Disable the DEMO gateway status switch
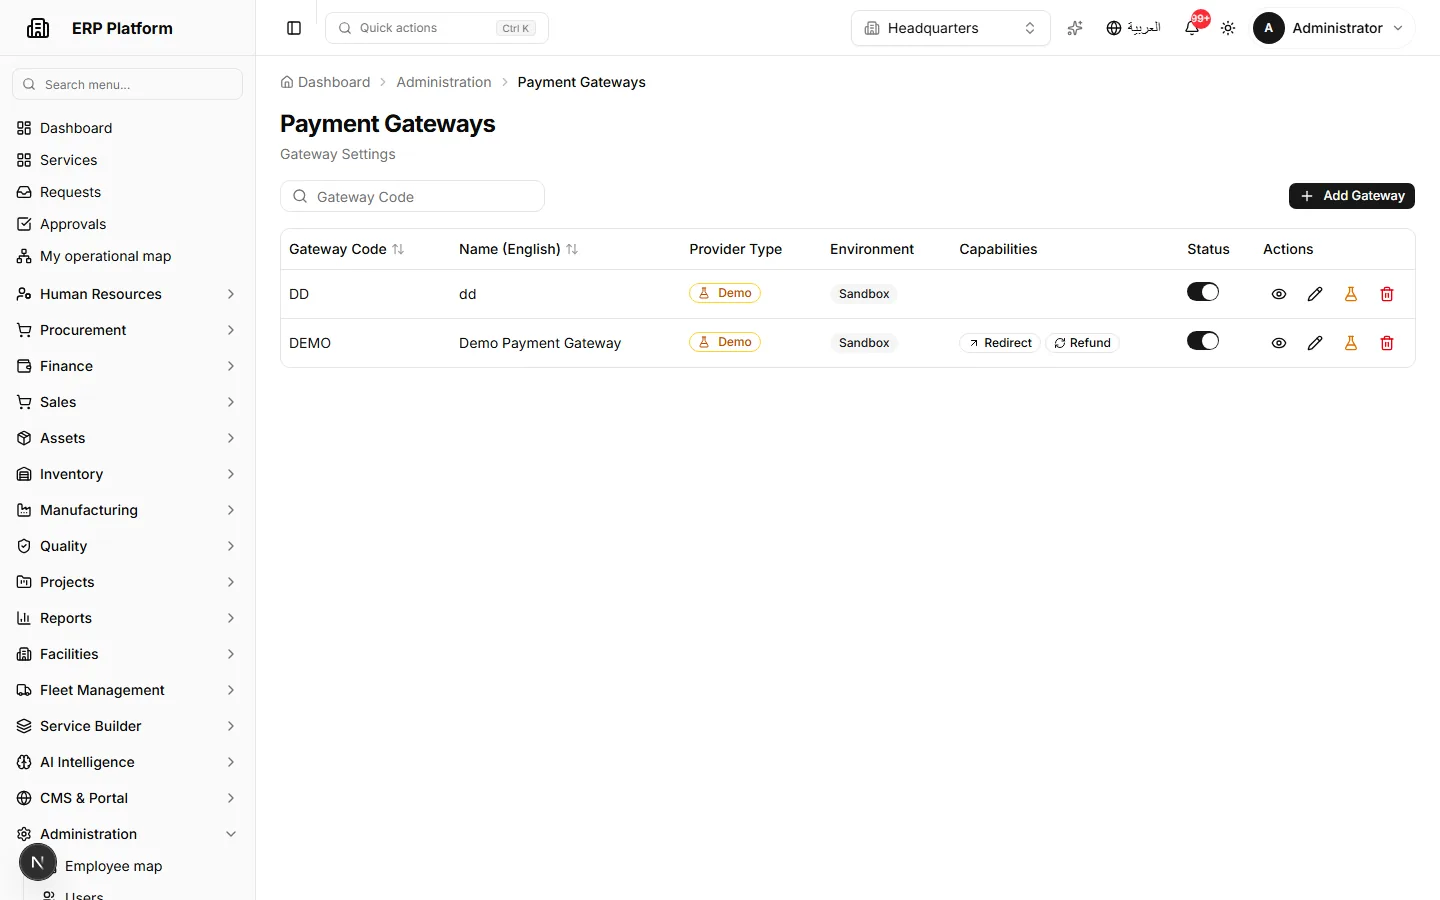This screenshot has width=1440, height=900. [x=1203, y=341]
